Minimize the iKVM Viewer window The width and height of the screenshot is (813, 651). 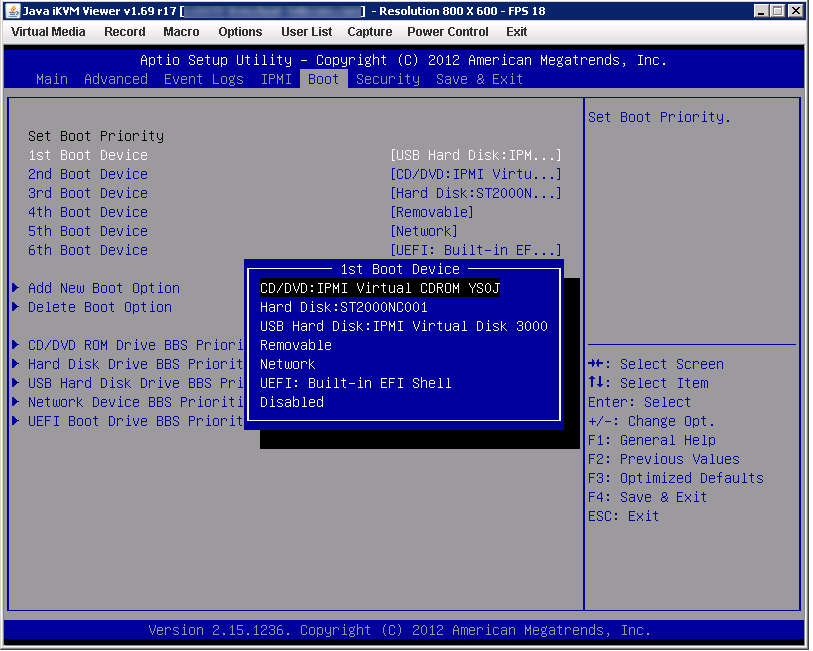(761, 11)
